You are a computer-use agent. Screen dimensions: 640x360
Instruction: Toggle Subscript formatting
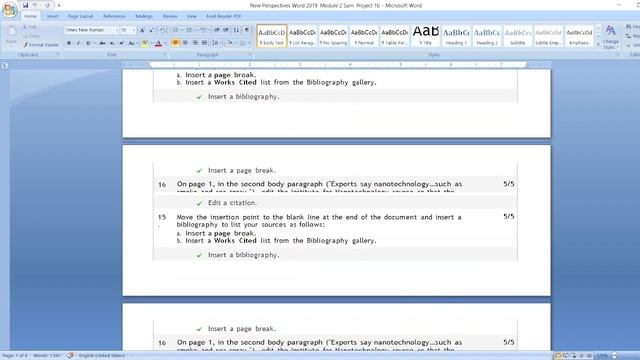[x=112, y=43]
